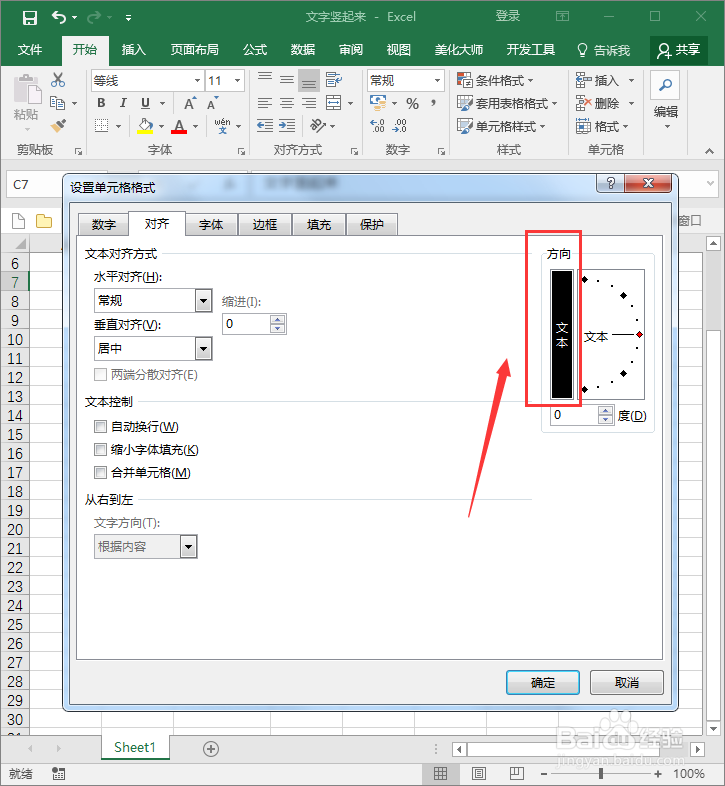
Task: Click the zoom slider handle in status bar
Action: coord(601,773)
